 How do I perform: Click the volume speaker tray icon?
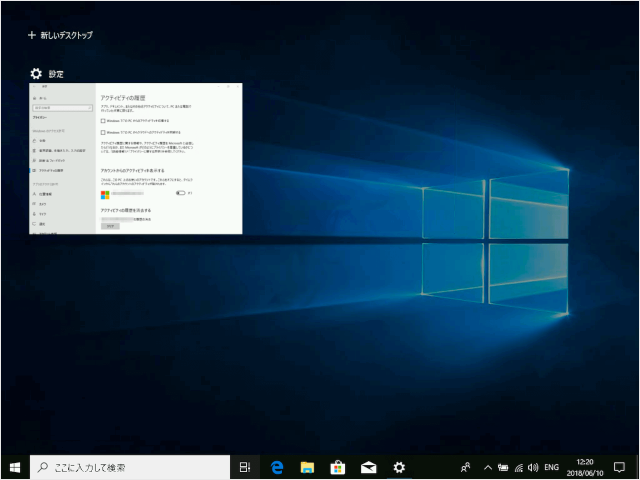tap(533, 467)
